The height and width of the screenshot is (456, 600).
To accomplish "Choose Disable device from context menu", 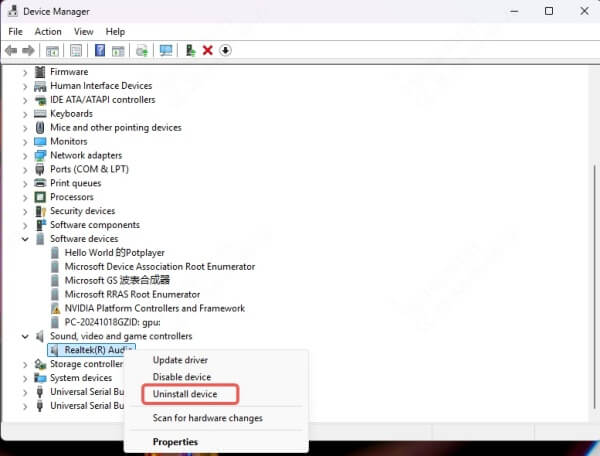I will tap(217, 377).
